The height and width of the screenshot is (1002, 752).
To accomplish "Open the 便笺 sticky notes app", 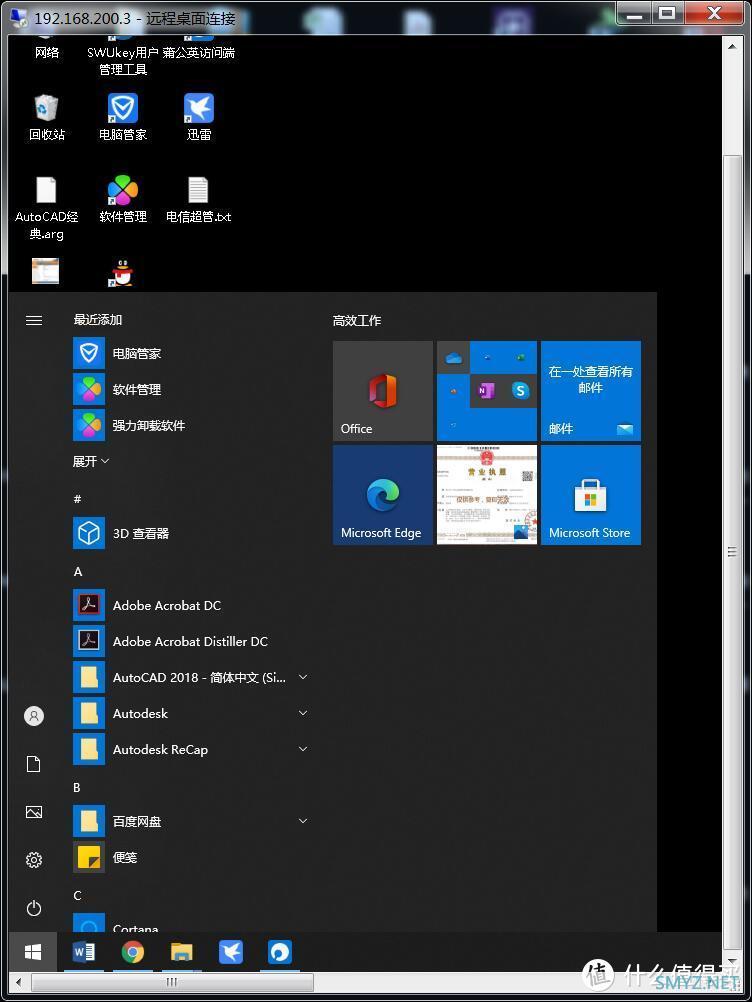I will click(x=192, y=857).
